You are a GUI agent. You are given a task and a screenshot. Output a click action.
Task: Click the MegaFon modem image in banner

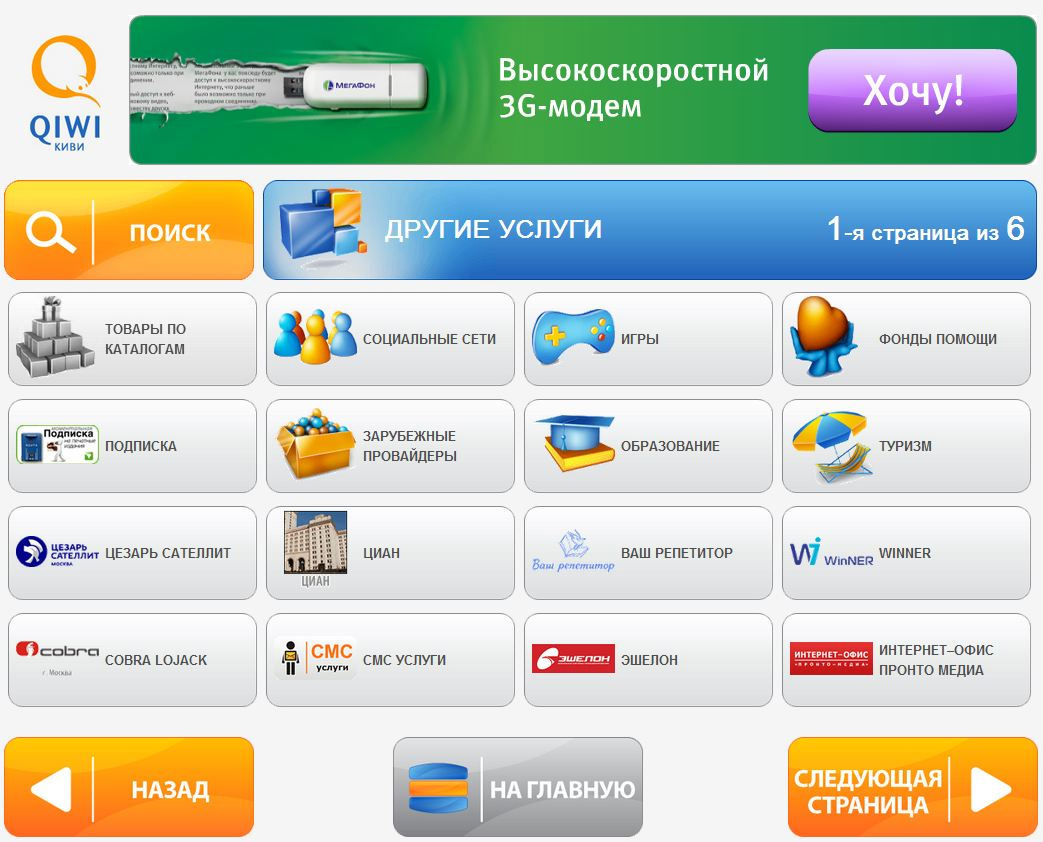point(365,85)
